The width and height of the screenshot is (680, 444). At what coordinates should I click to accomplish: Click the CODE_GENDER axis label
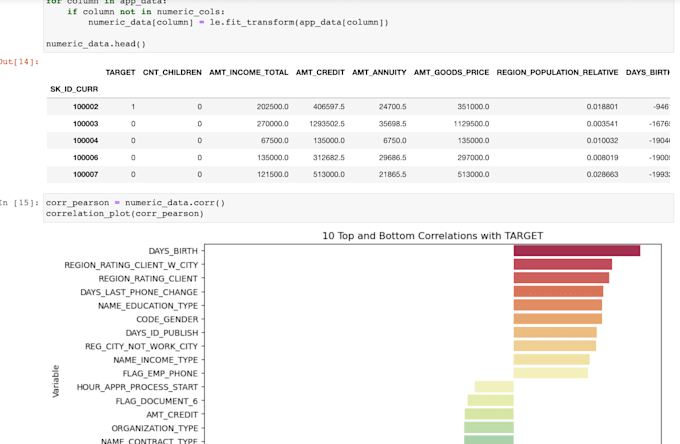(x=166, y=319)
